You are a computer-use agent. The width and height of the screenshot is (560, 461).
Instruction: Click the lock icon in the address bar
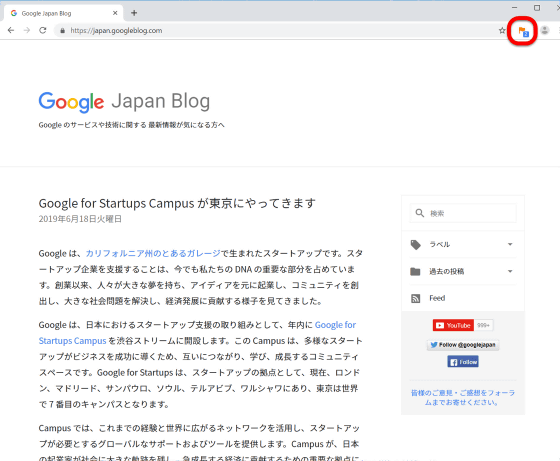62,31
